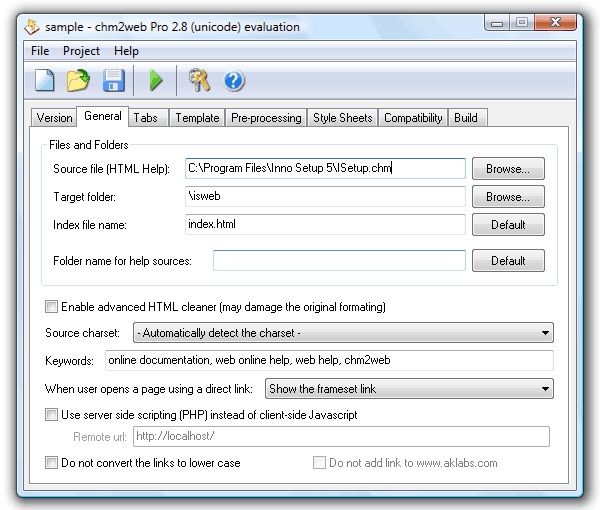Open the Pre-processing tab
600x510 pixels.
tap(266, 118)
